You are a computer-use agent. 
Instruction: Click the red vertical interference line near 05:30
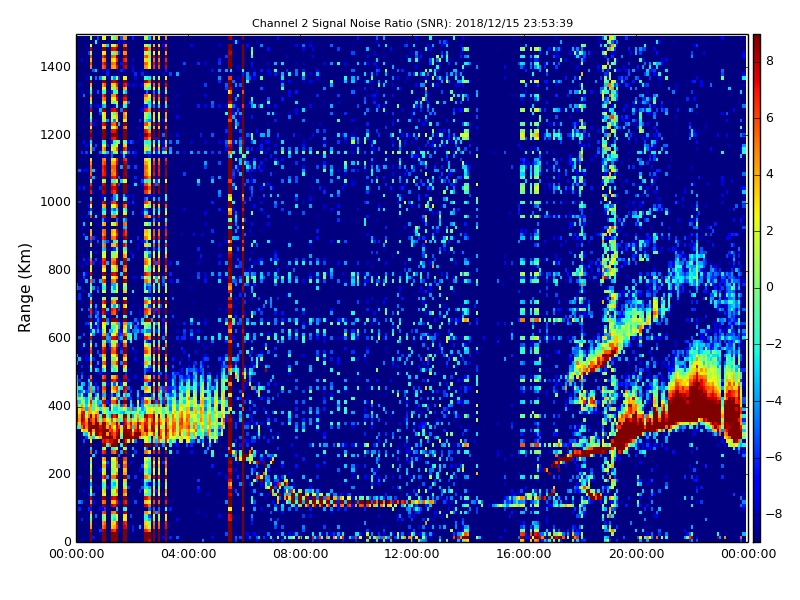tap(230, 288)
